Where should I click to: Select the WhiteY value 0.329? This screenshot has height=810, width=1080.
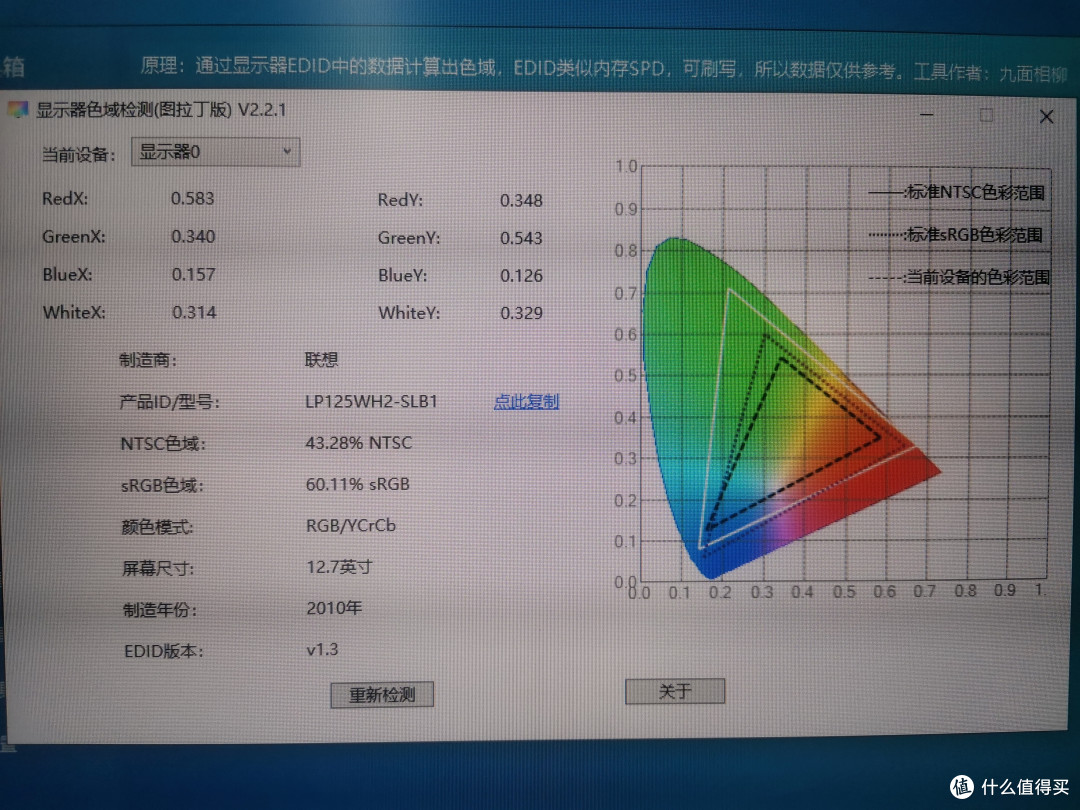(521, 313)
